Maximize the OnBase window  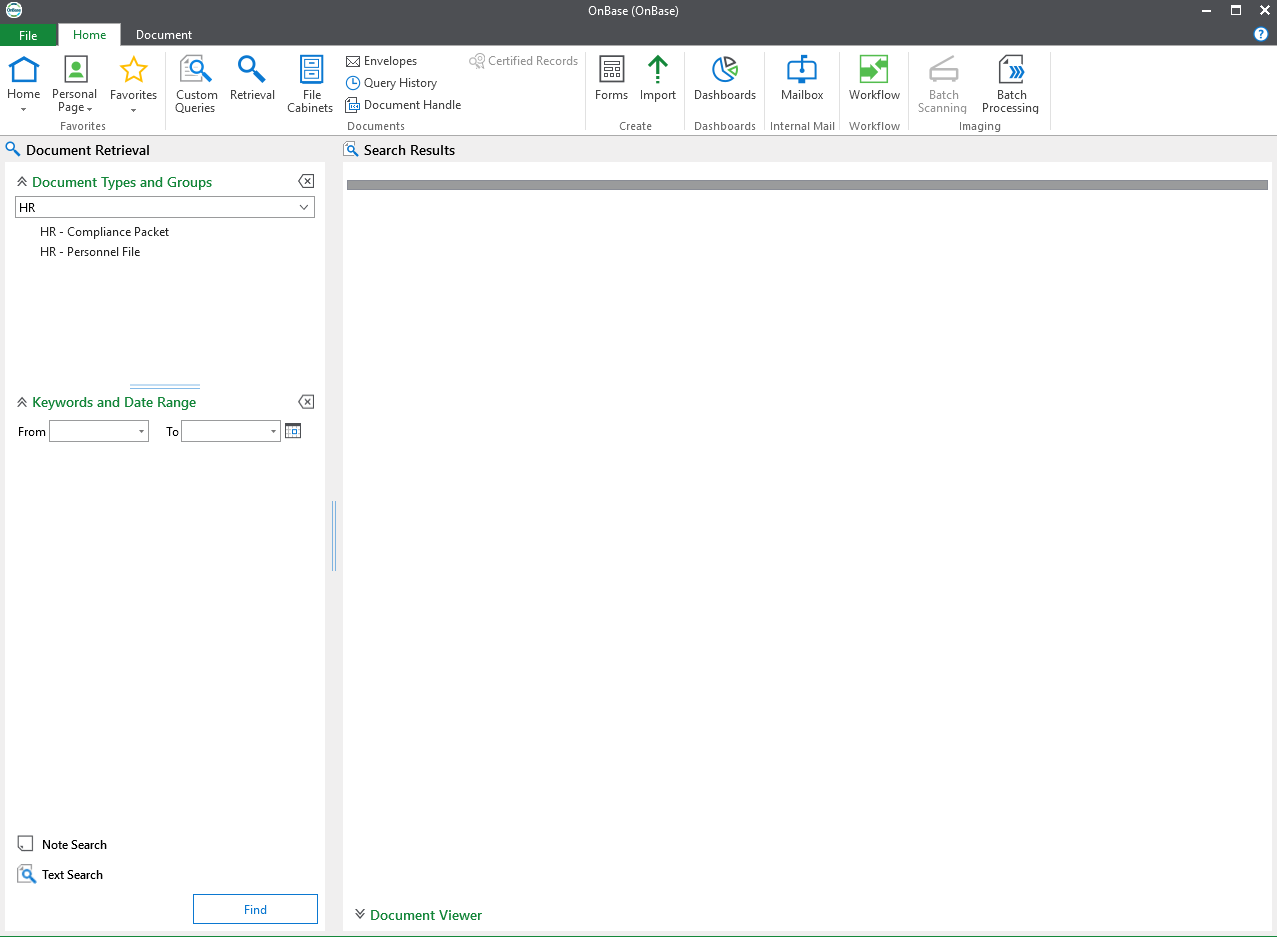pos(1236,10)
